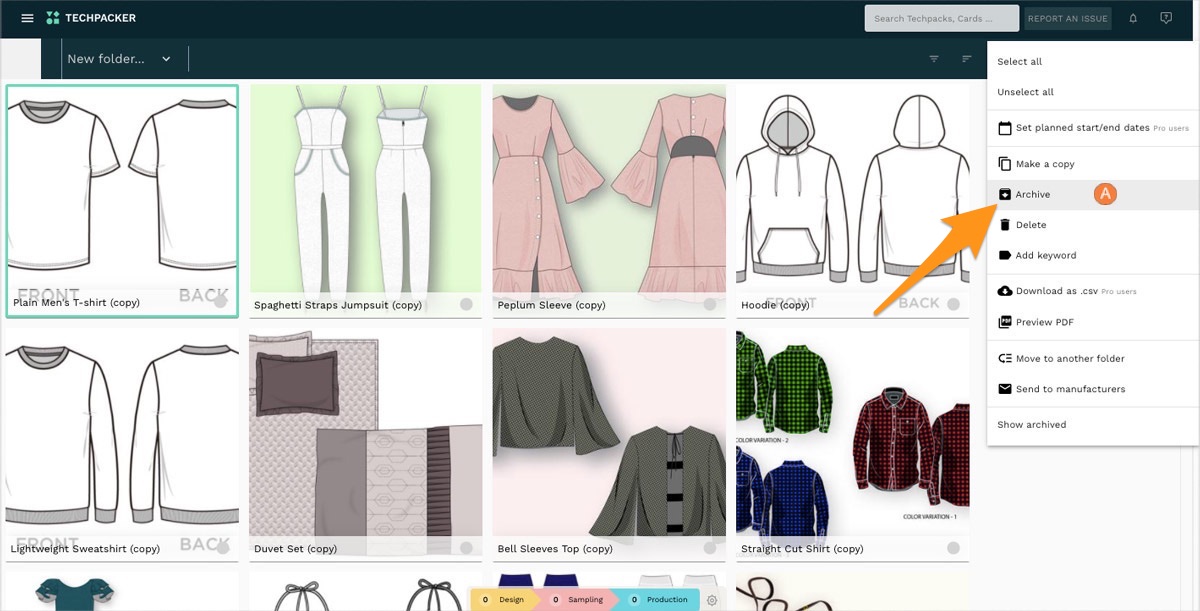This screenshot has height=611, width=1200.
Task: Click Make a copy in the menu
Action: pos(1093,164)
